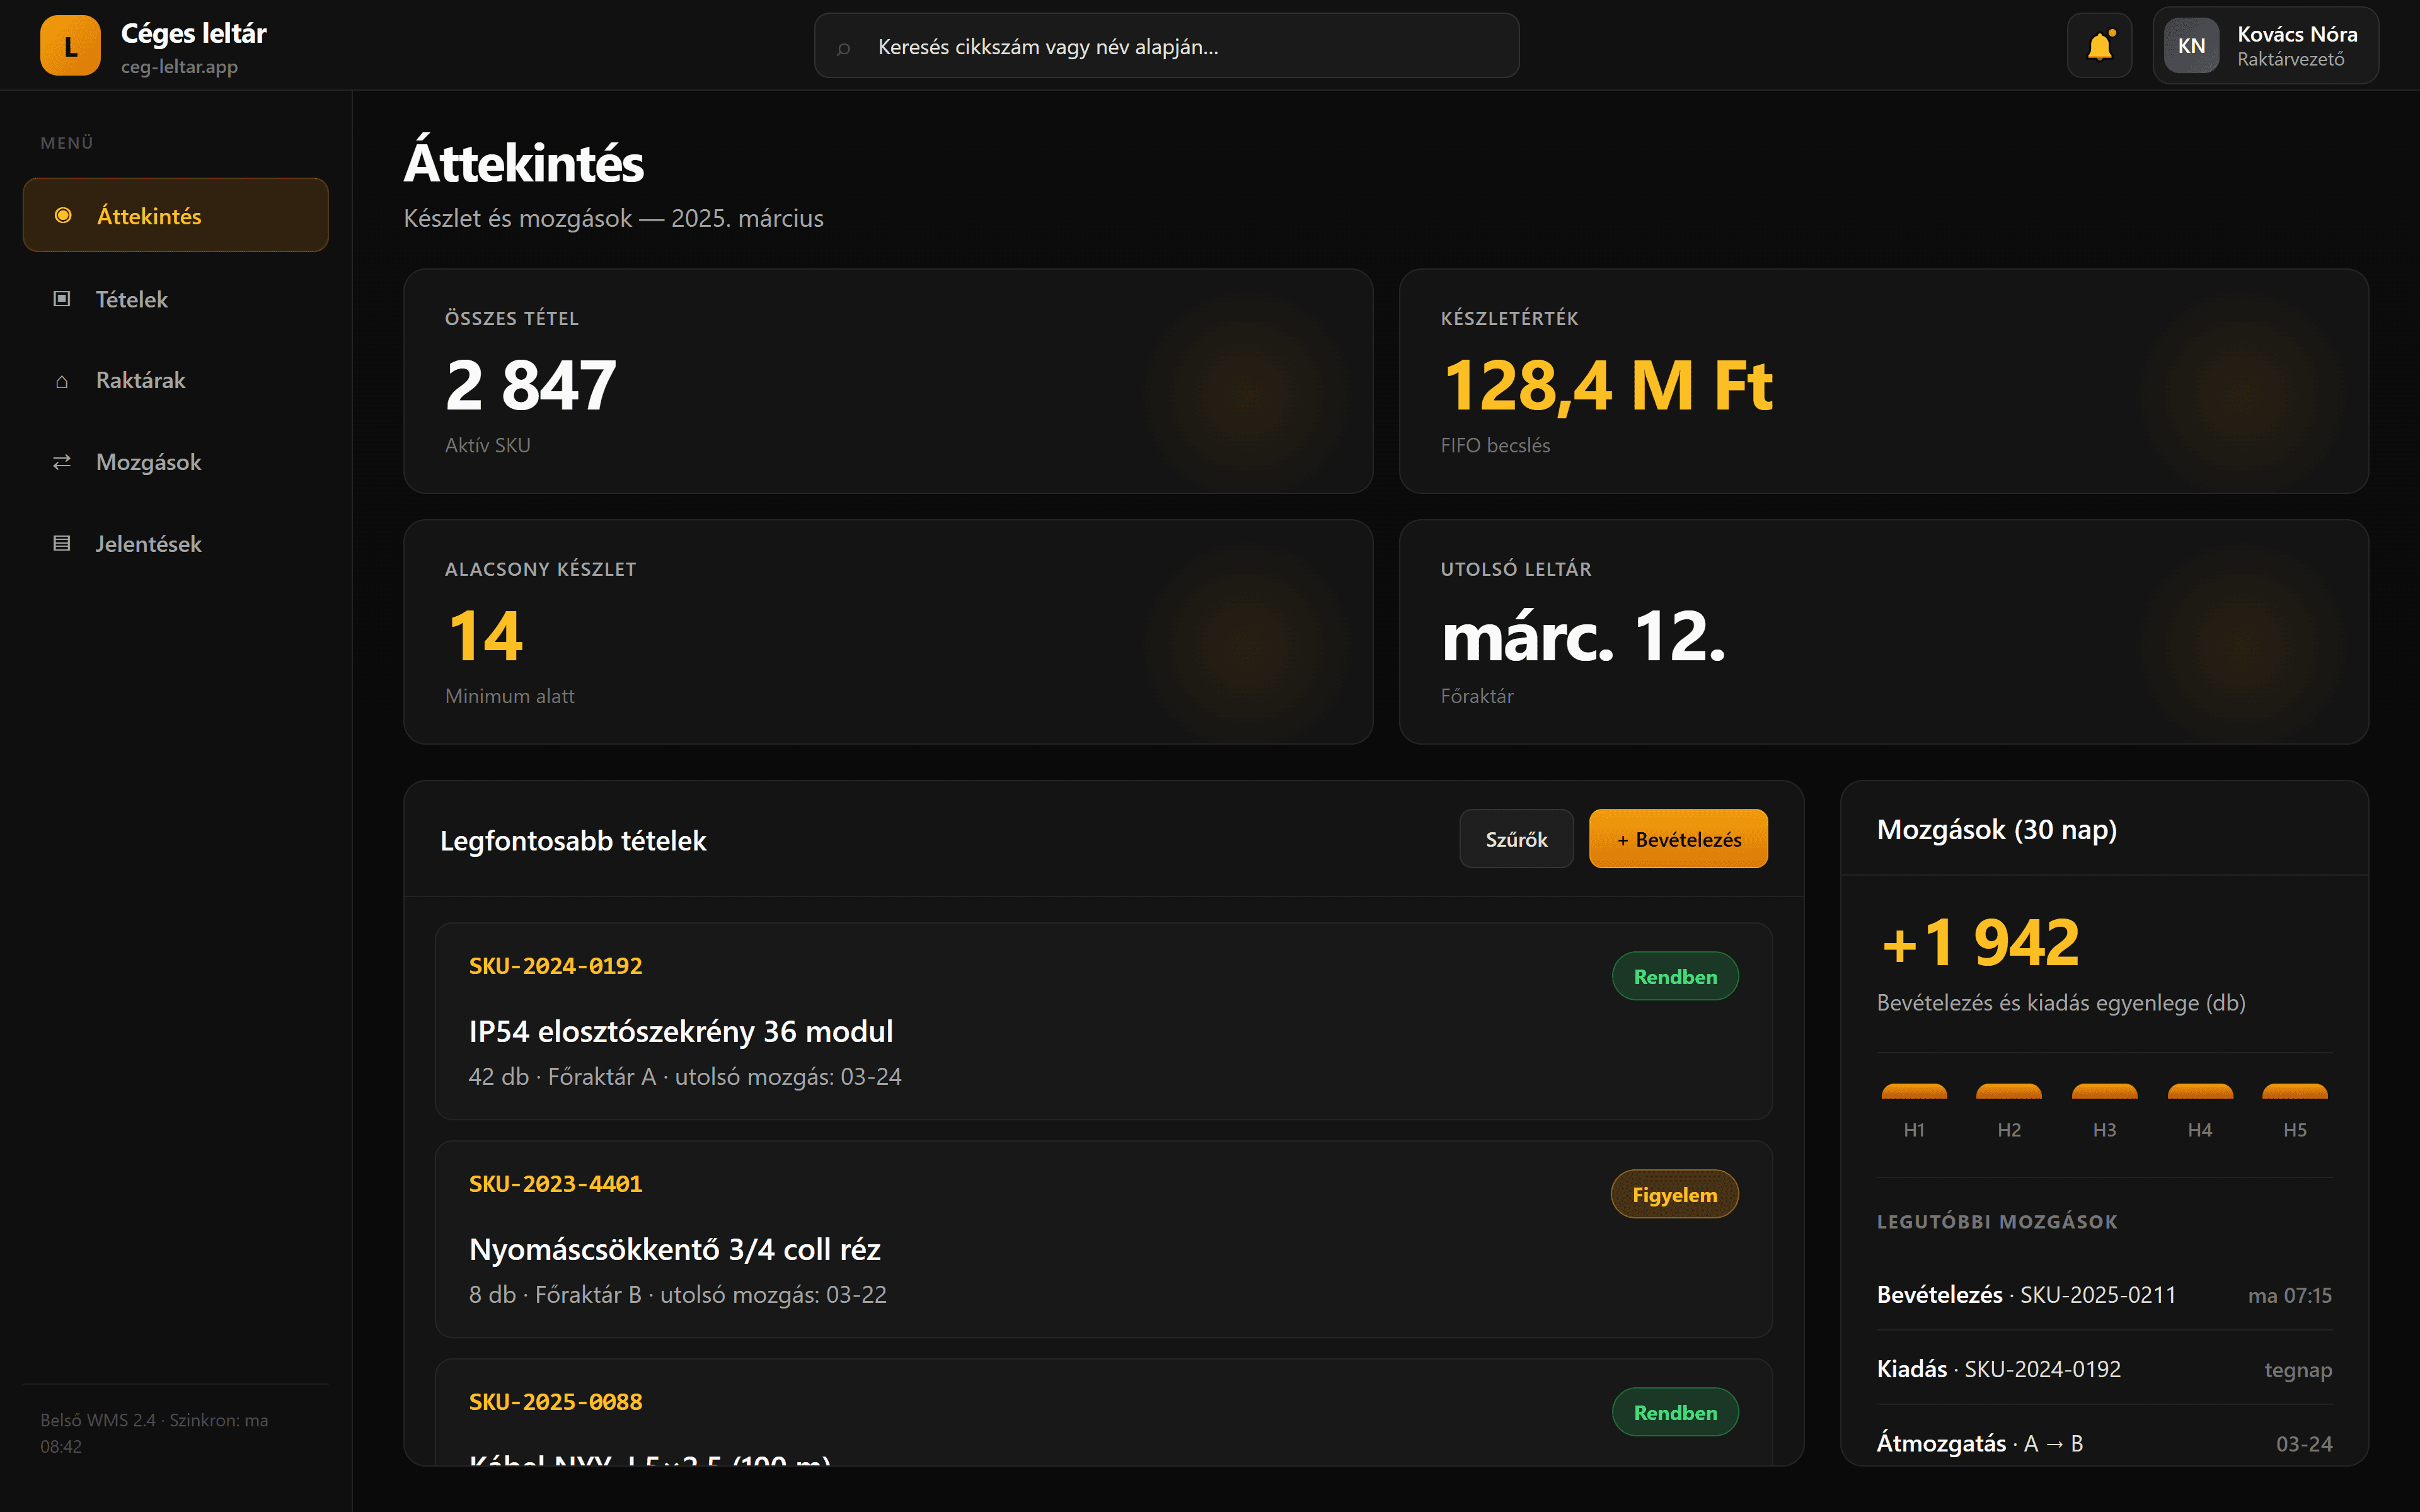Image resolution: width=2420 pixels, height=1512 pixels.
Task: Click the Belső WMS 2.4 sync status
Action: [154, 1432]
